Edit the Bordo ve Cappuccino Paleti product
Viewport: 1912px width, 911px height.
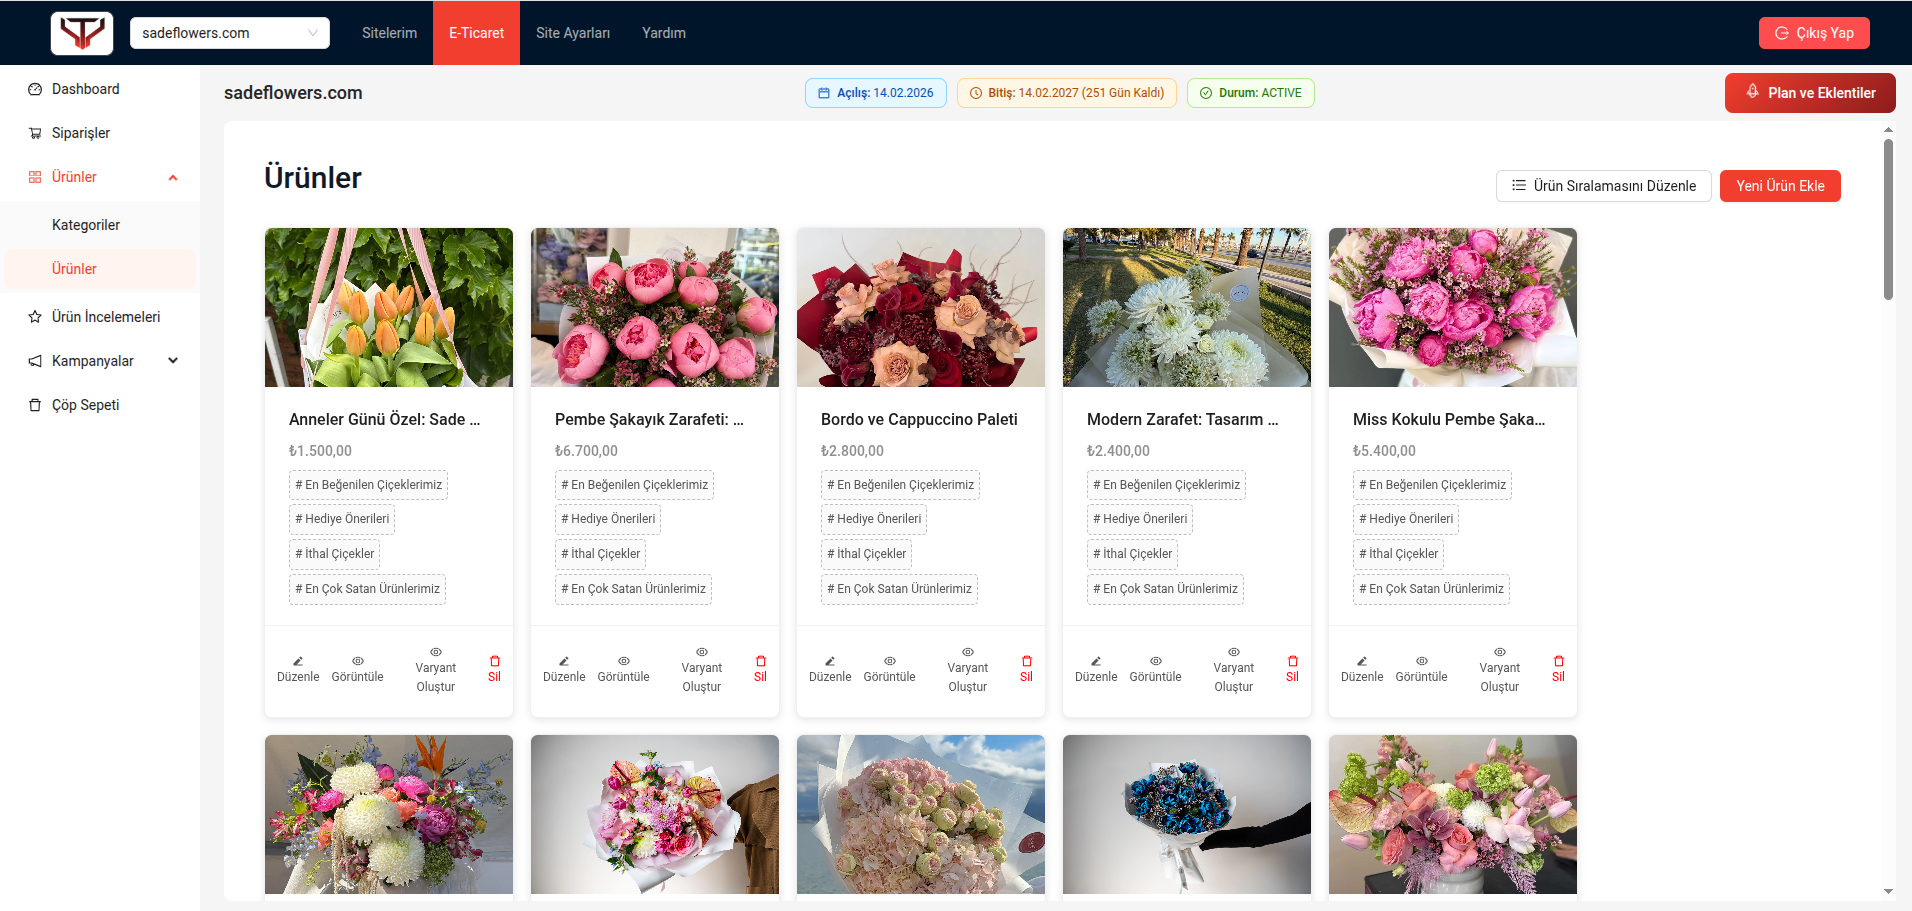point(830,670)
